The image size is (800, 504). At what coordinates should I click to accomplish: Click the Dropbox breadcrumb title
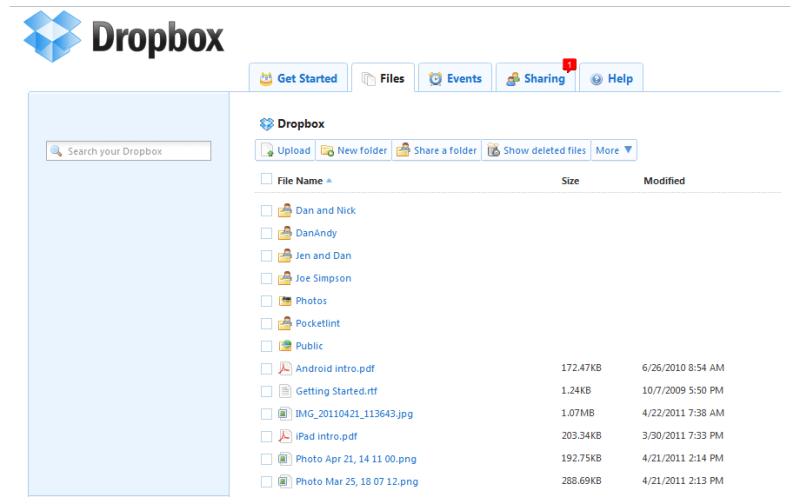[301, 124]
